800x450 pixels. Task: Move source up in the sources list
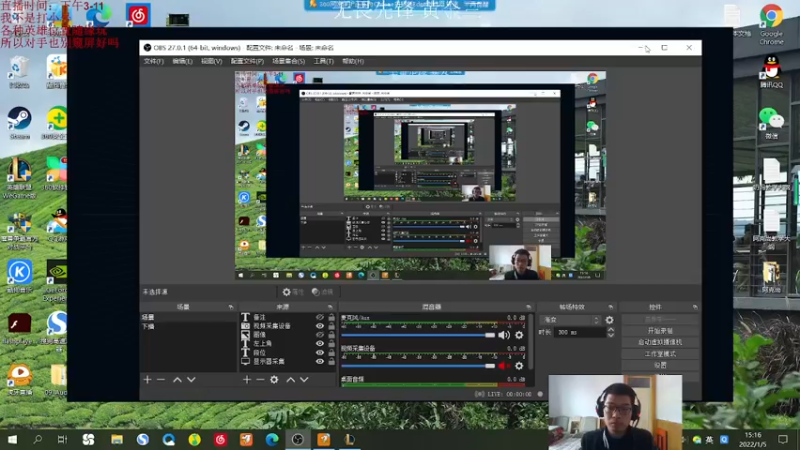pos(290,380)
